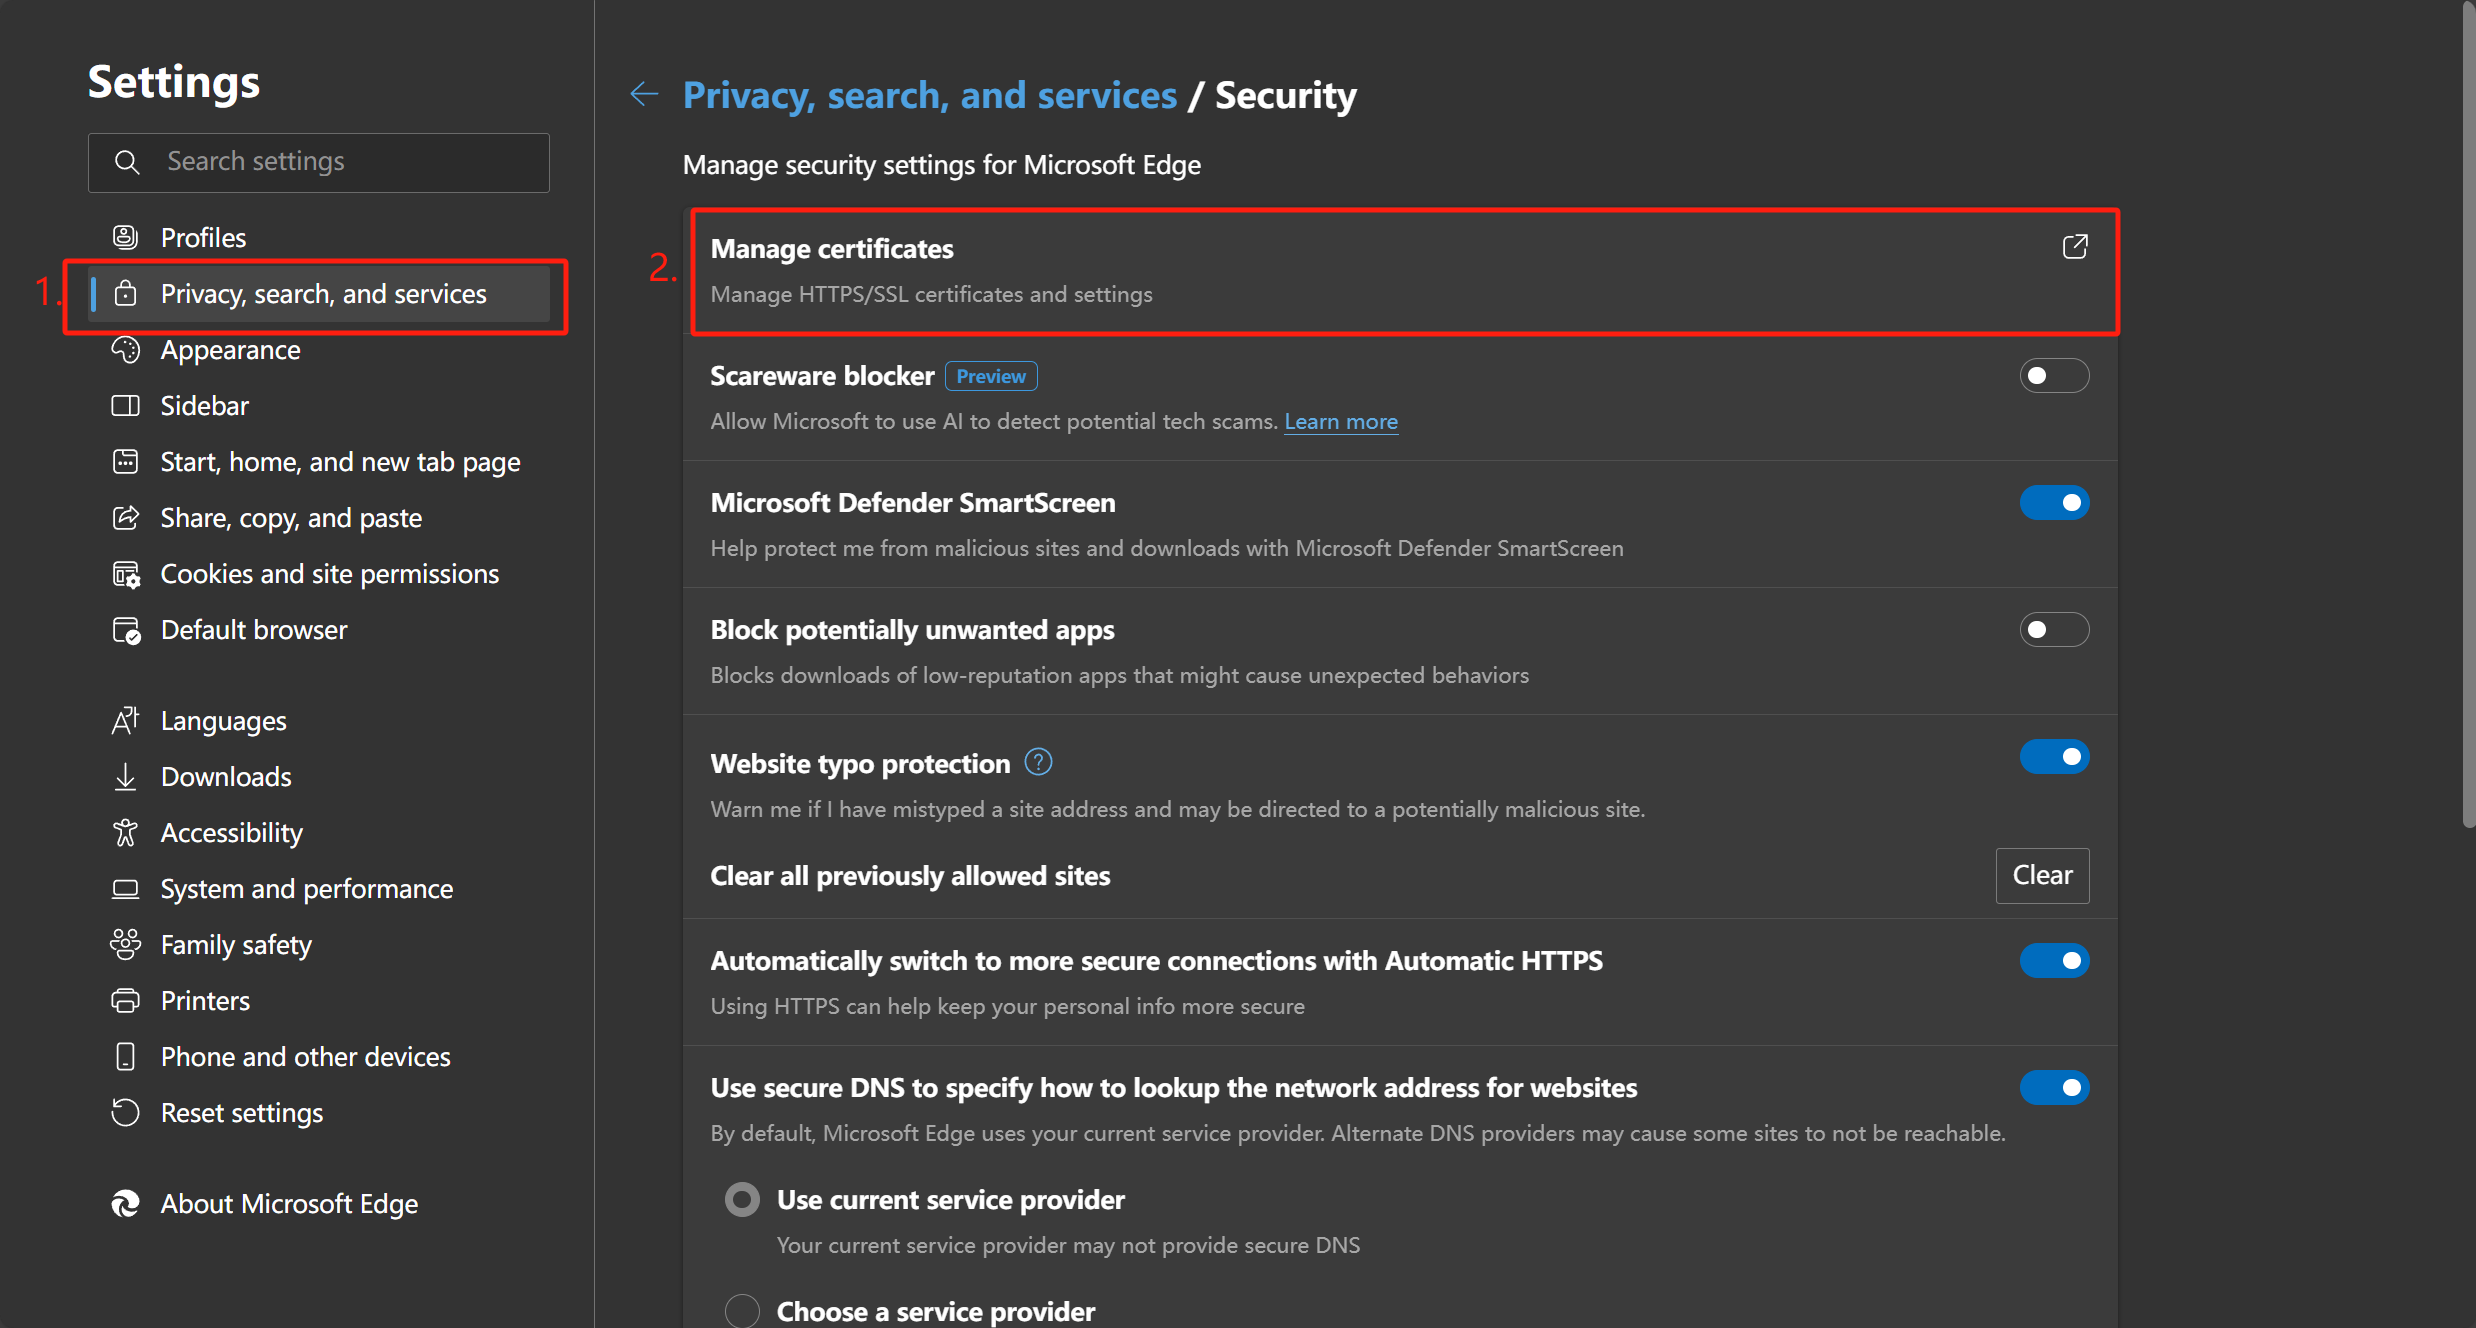This screenshot has height=1328, width=2476.
Task: Toggle Block potentially unwanted apps on
Action: [x=2053, y=630]
